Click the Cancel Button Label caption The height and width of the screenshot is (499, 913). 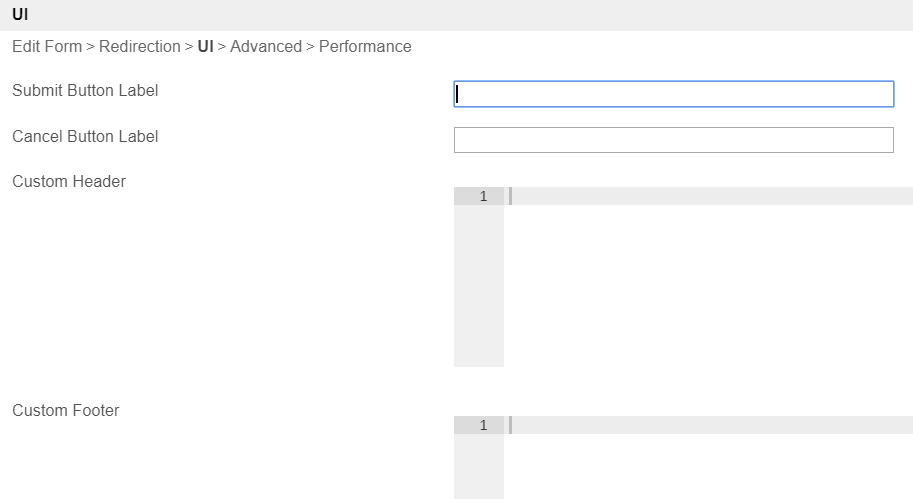(x=85, y=137)
